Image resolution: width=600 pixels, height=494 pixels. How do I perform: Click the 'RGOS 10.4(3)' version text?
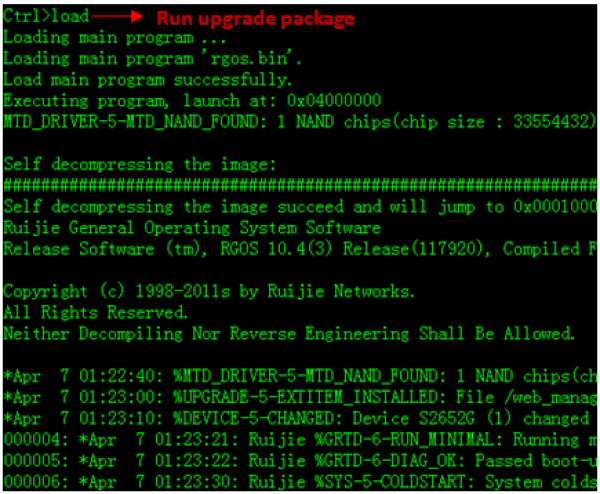pyautogui.click(x=276, y=249)
